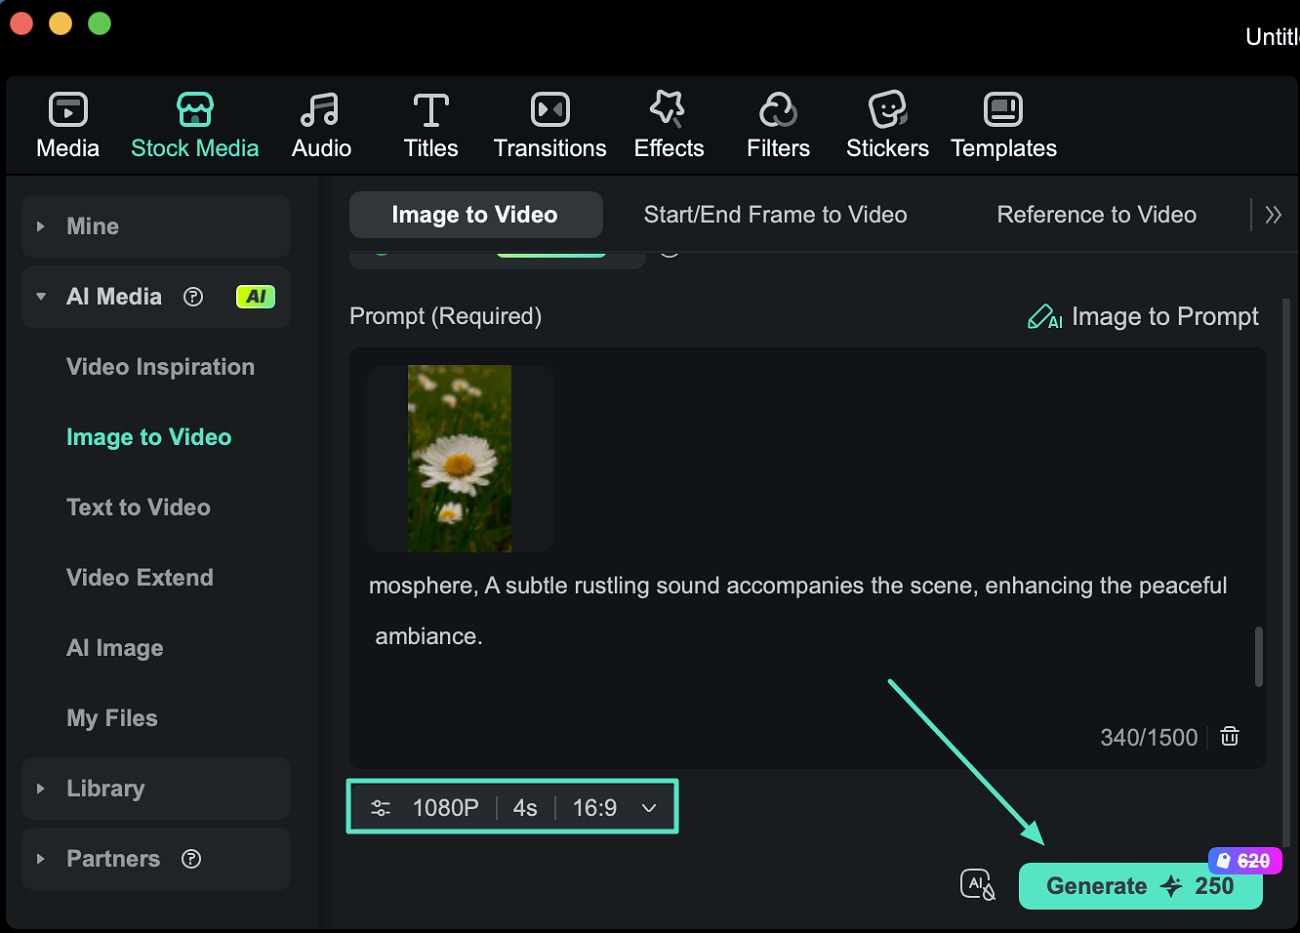
Task: Click the AI Media help icon
Action: pos(194,297)
